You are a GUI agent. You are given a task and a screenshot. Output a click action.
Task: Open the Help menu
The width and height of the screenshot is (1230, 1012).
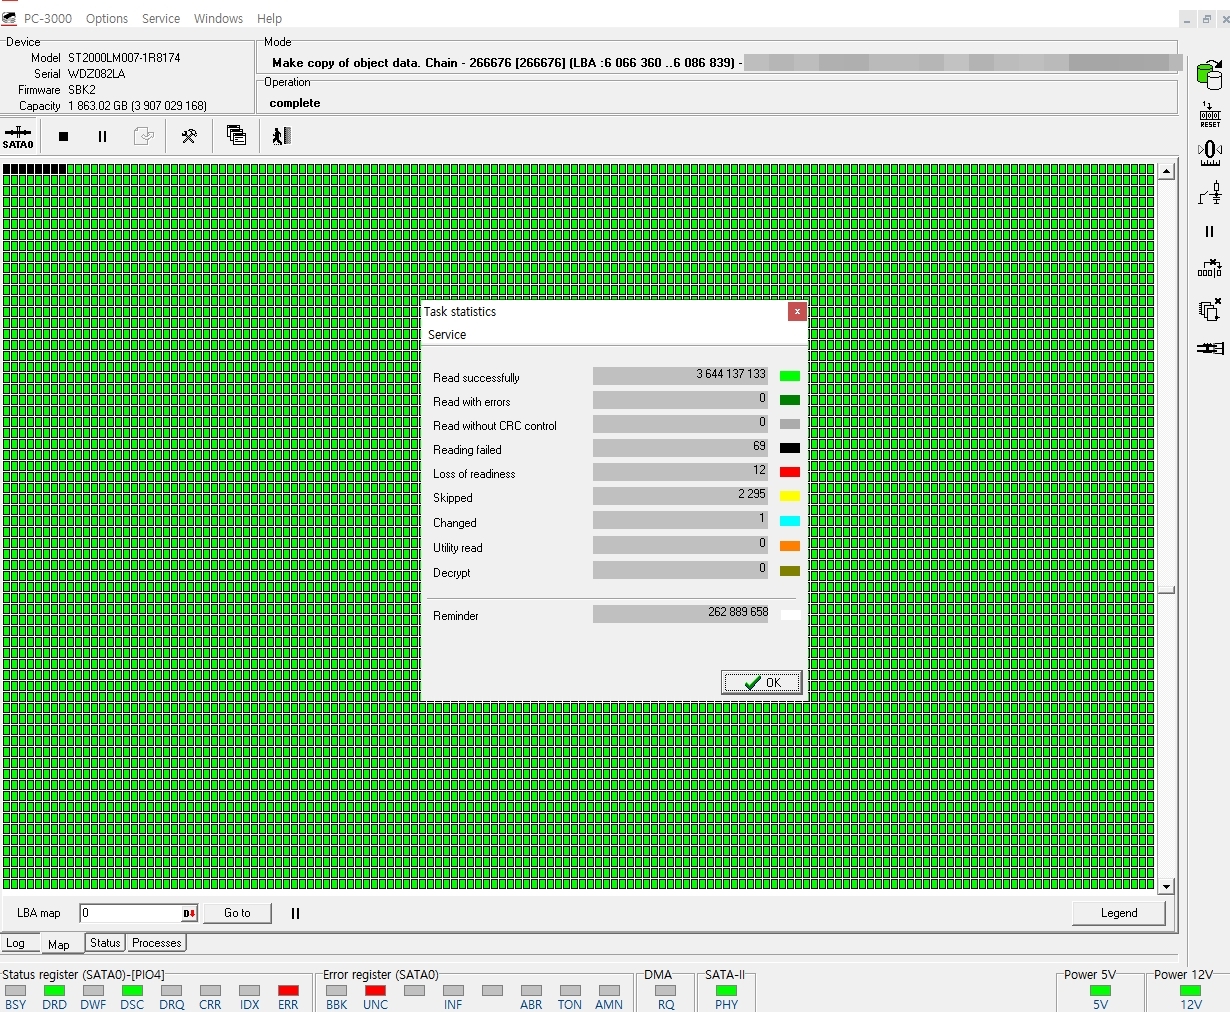pos(270,18)
